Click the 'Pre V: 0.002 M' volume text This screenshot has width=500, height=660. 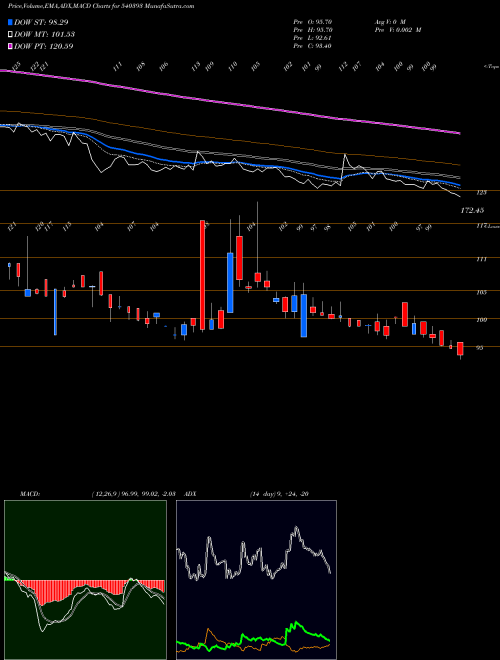click(397, 30)
